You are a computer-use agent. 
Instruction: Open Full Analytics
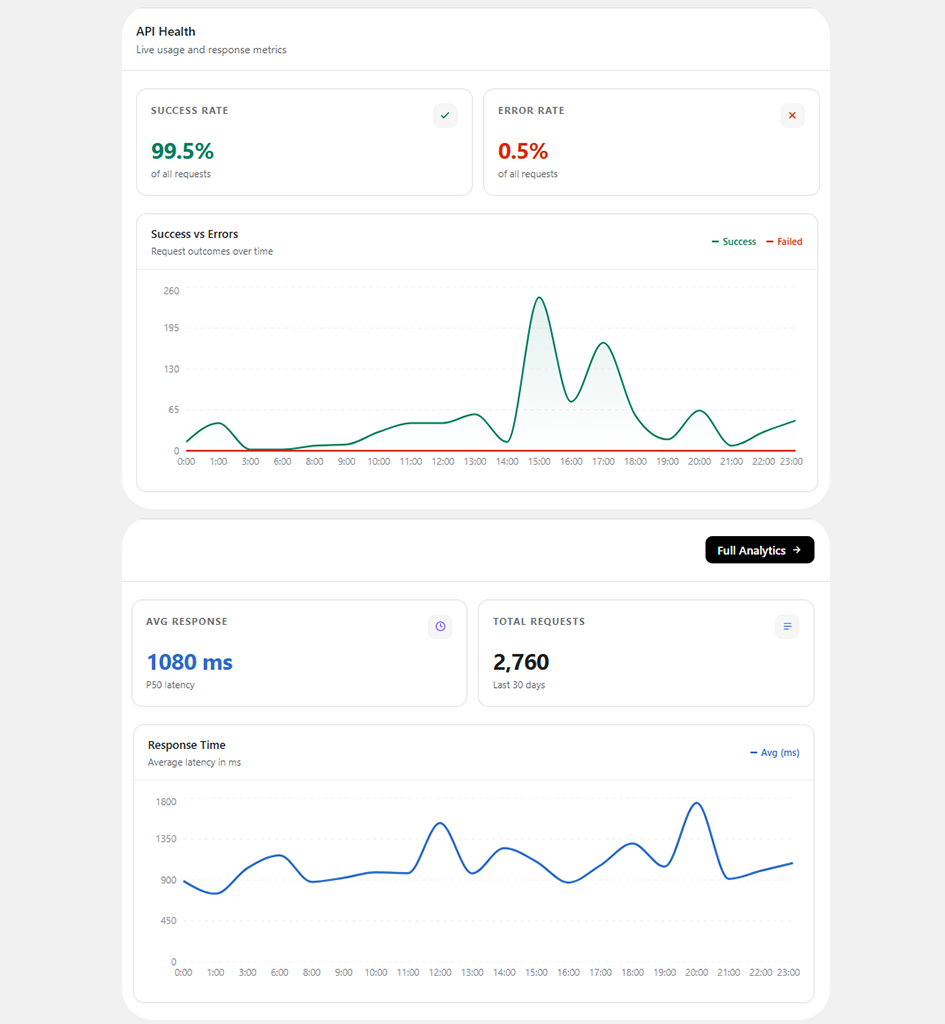(x=760, y=550)
